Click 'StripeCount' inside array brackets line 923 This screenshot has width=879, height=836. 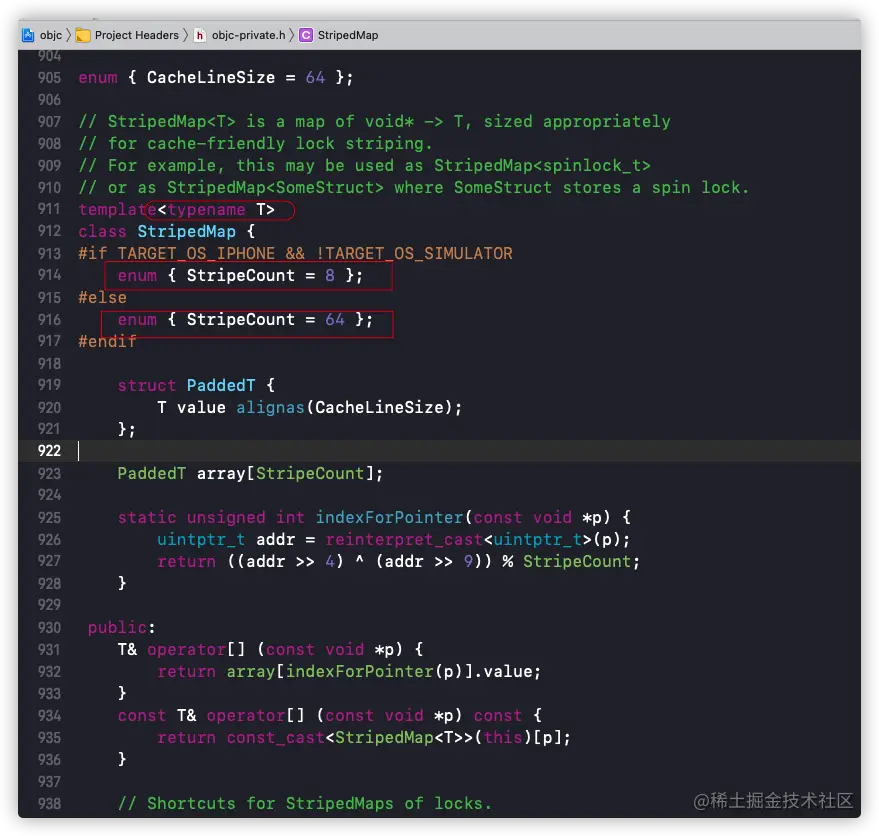click(x=310, y=474)
